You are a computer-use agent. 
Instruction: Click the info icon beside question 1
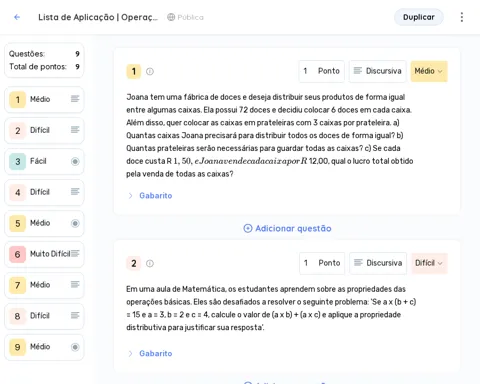150,71
